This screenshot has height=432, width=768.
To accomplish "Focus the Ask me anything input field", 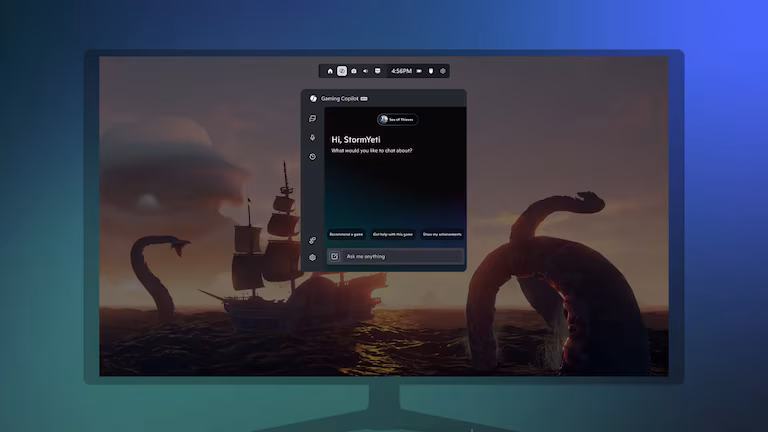I will tap(402, 257).
